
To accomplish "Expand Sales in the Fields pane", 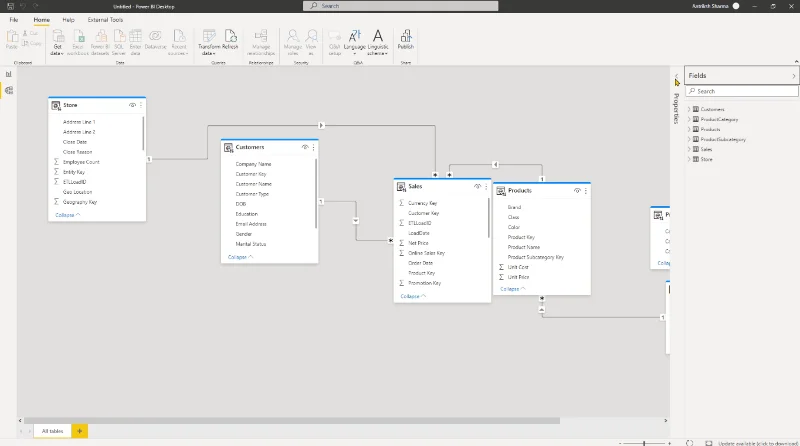I will (x=689, y=149).
